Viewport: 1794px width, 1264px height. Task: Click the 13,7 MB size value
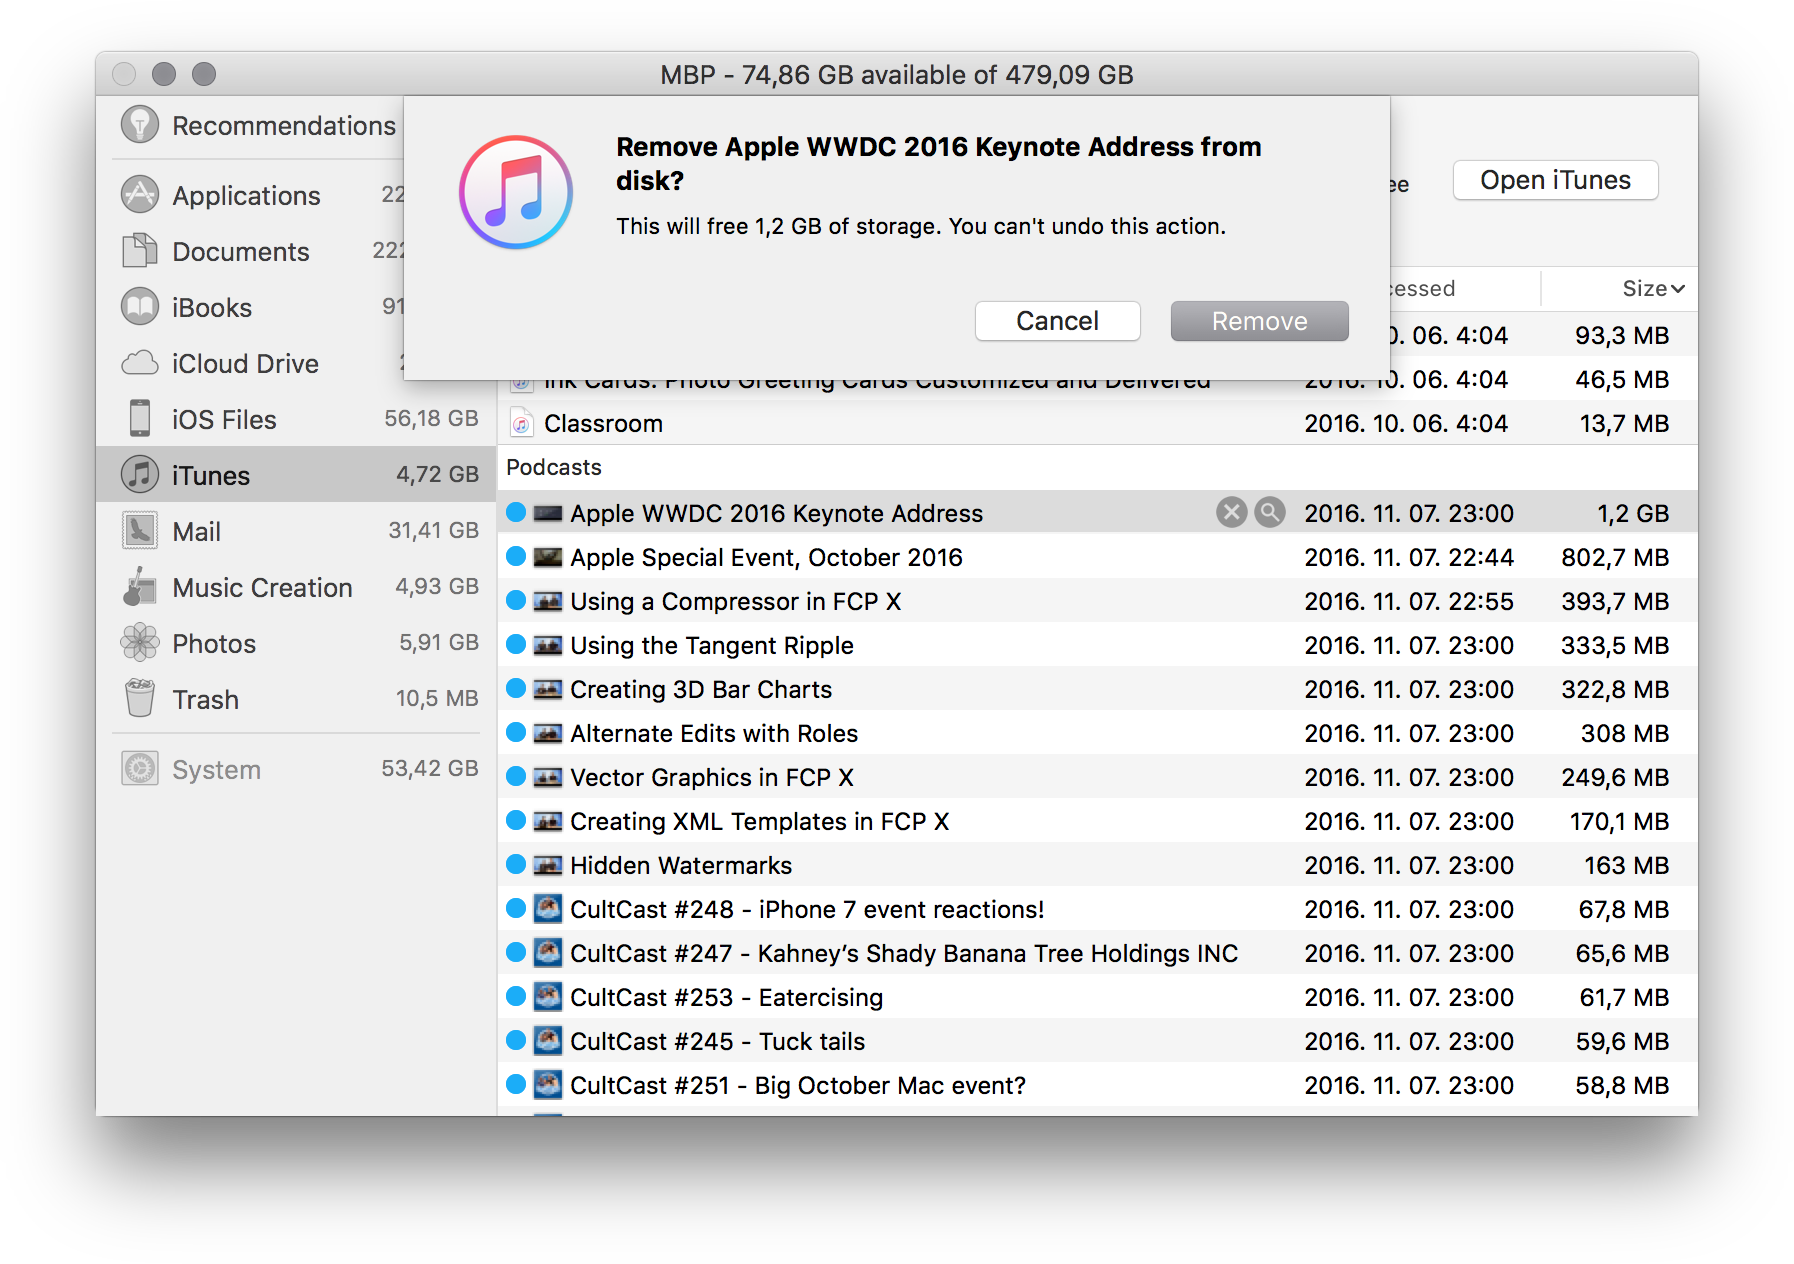(1624, 423)
